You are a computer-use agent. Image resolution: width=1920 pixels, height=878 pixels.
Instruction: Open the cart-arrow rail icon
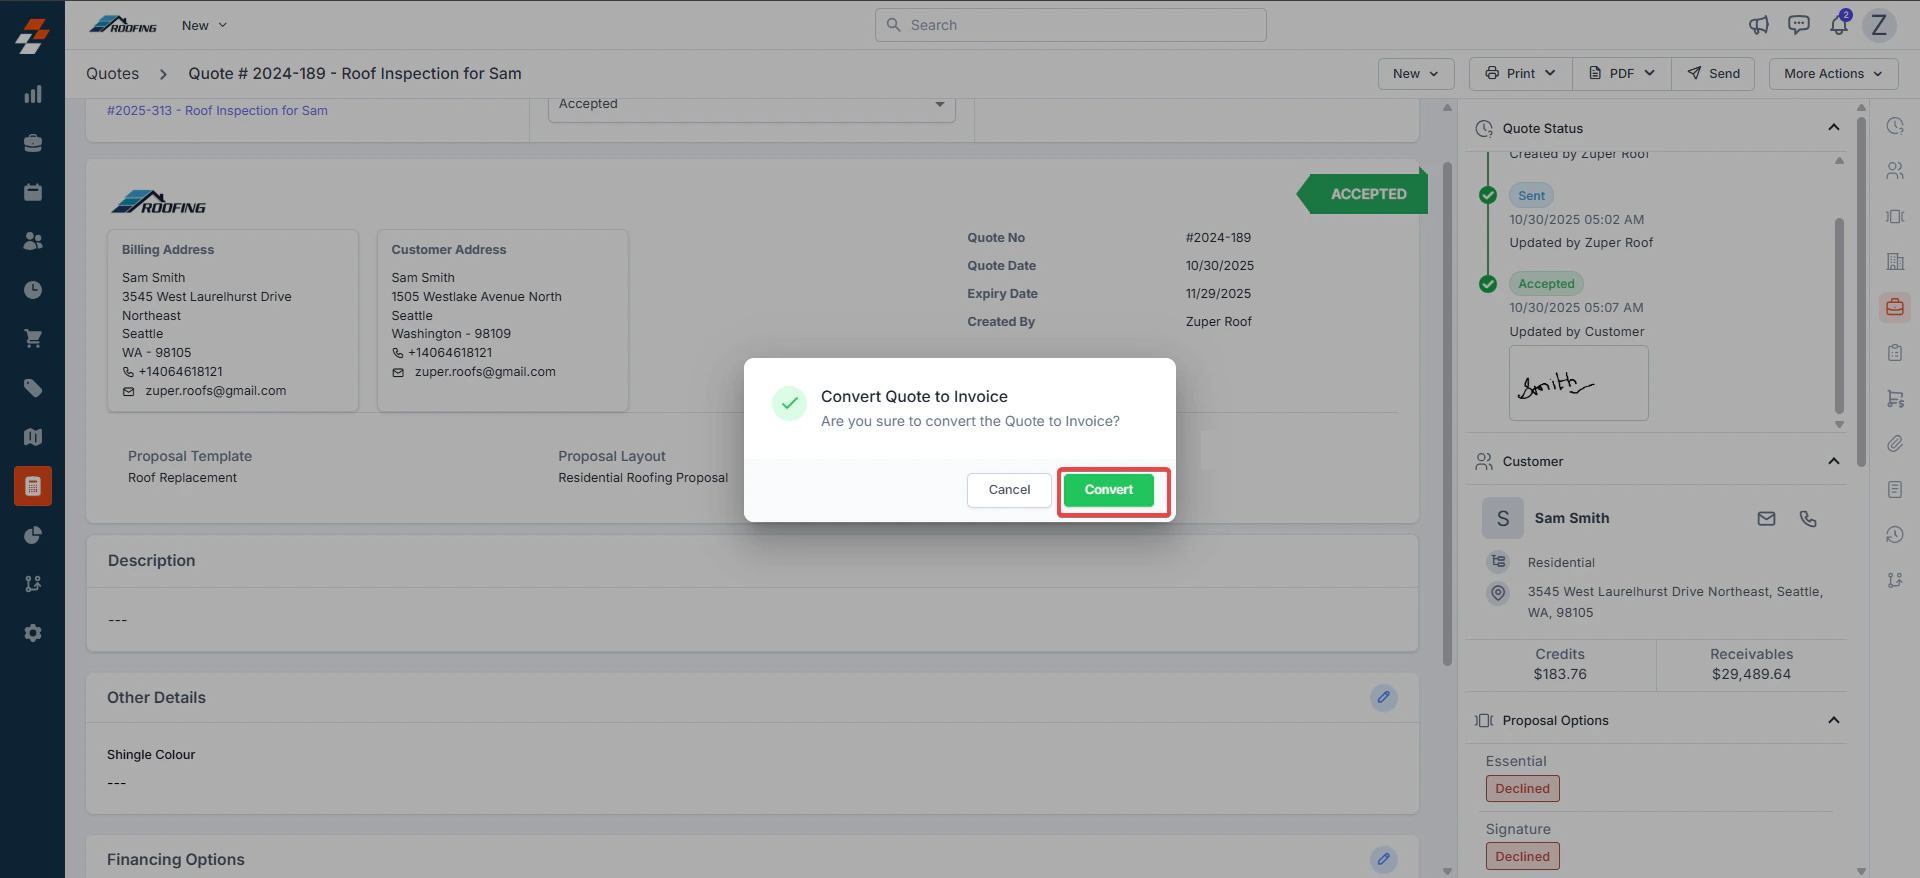1895,398
